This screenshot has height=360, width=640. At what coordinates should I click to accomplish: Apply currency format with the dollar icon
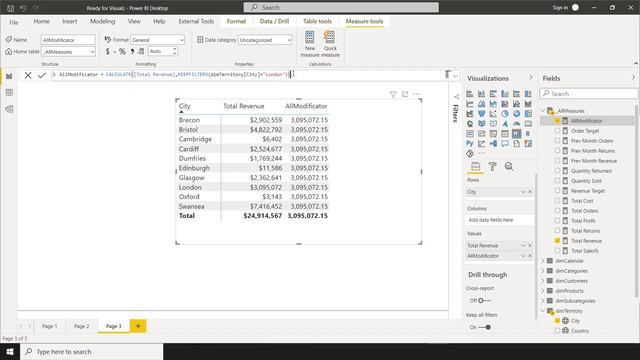(108, 51)
